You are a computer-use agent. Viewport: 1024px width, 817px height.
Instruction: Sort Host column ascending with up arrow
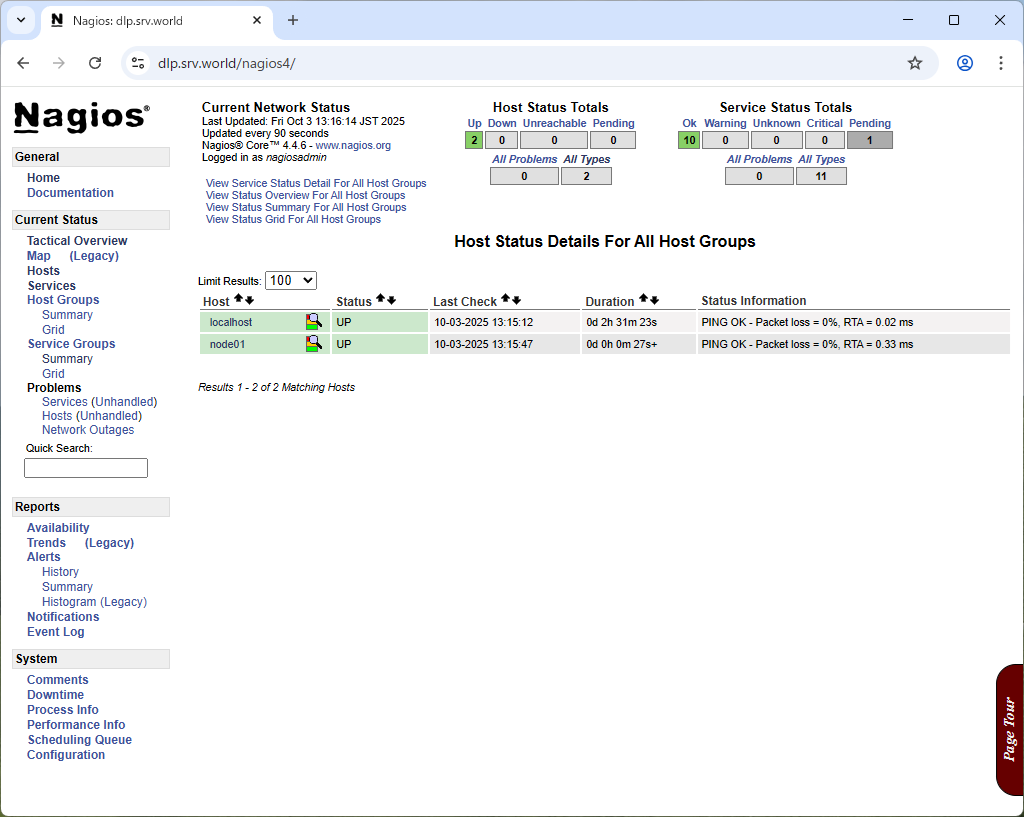(238, 299)
